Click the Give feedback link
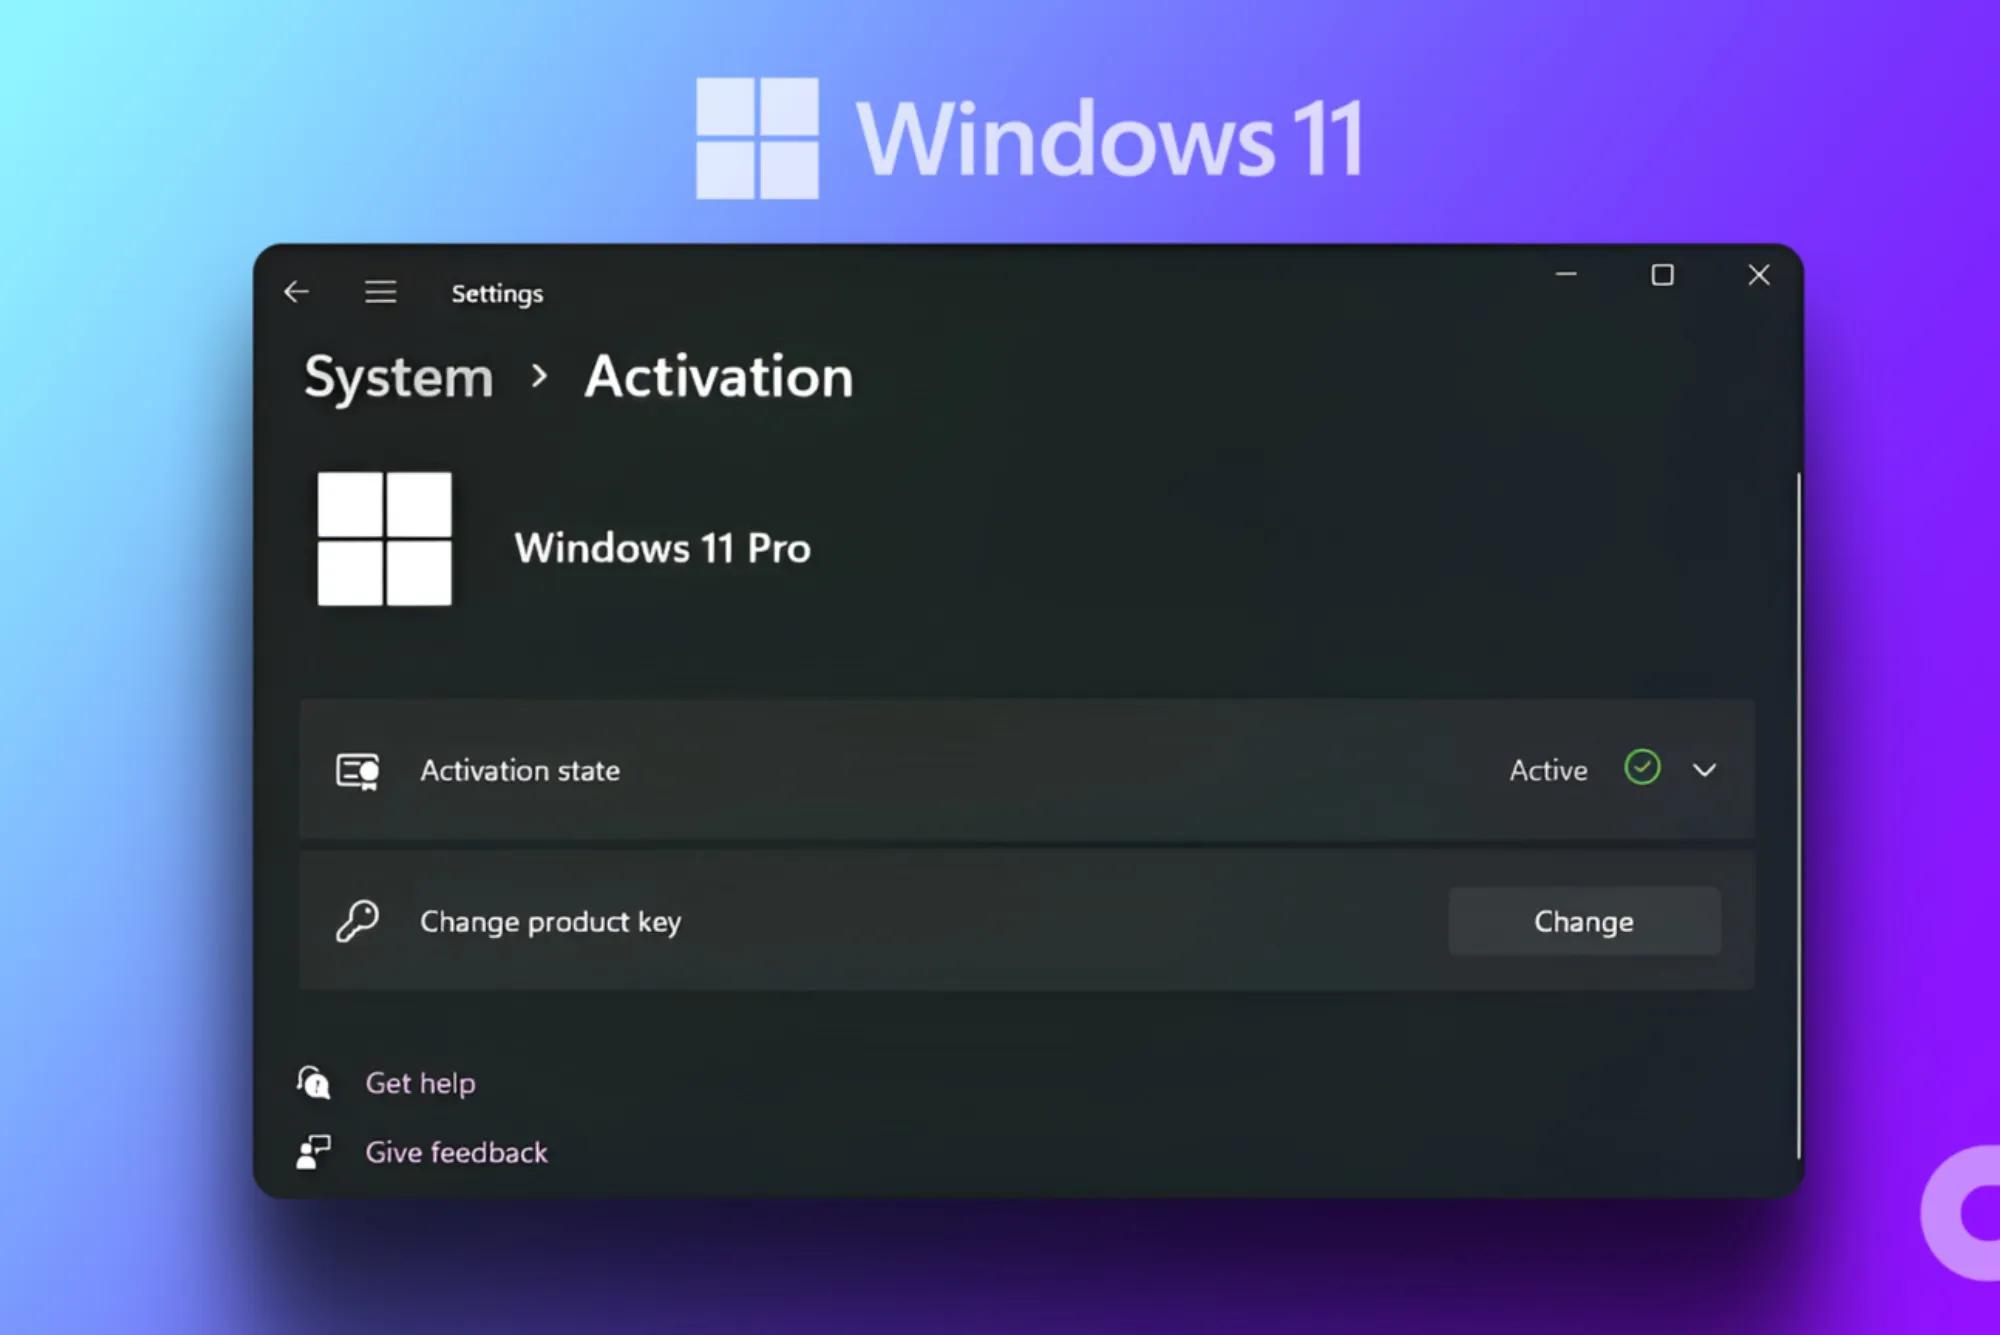Viewport: 2000px width, 1335px height. [456, 1152]
